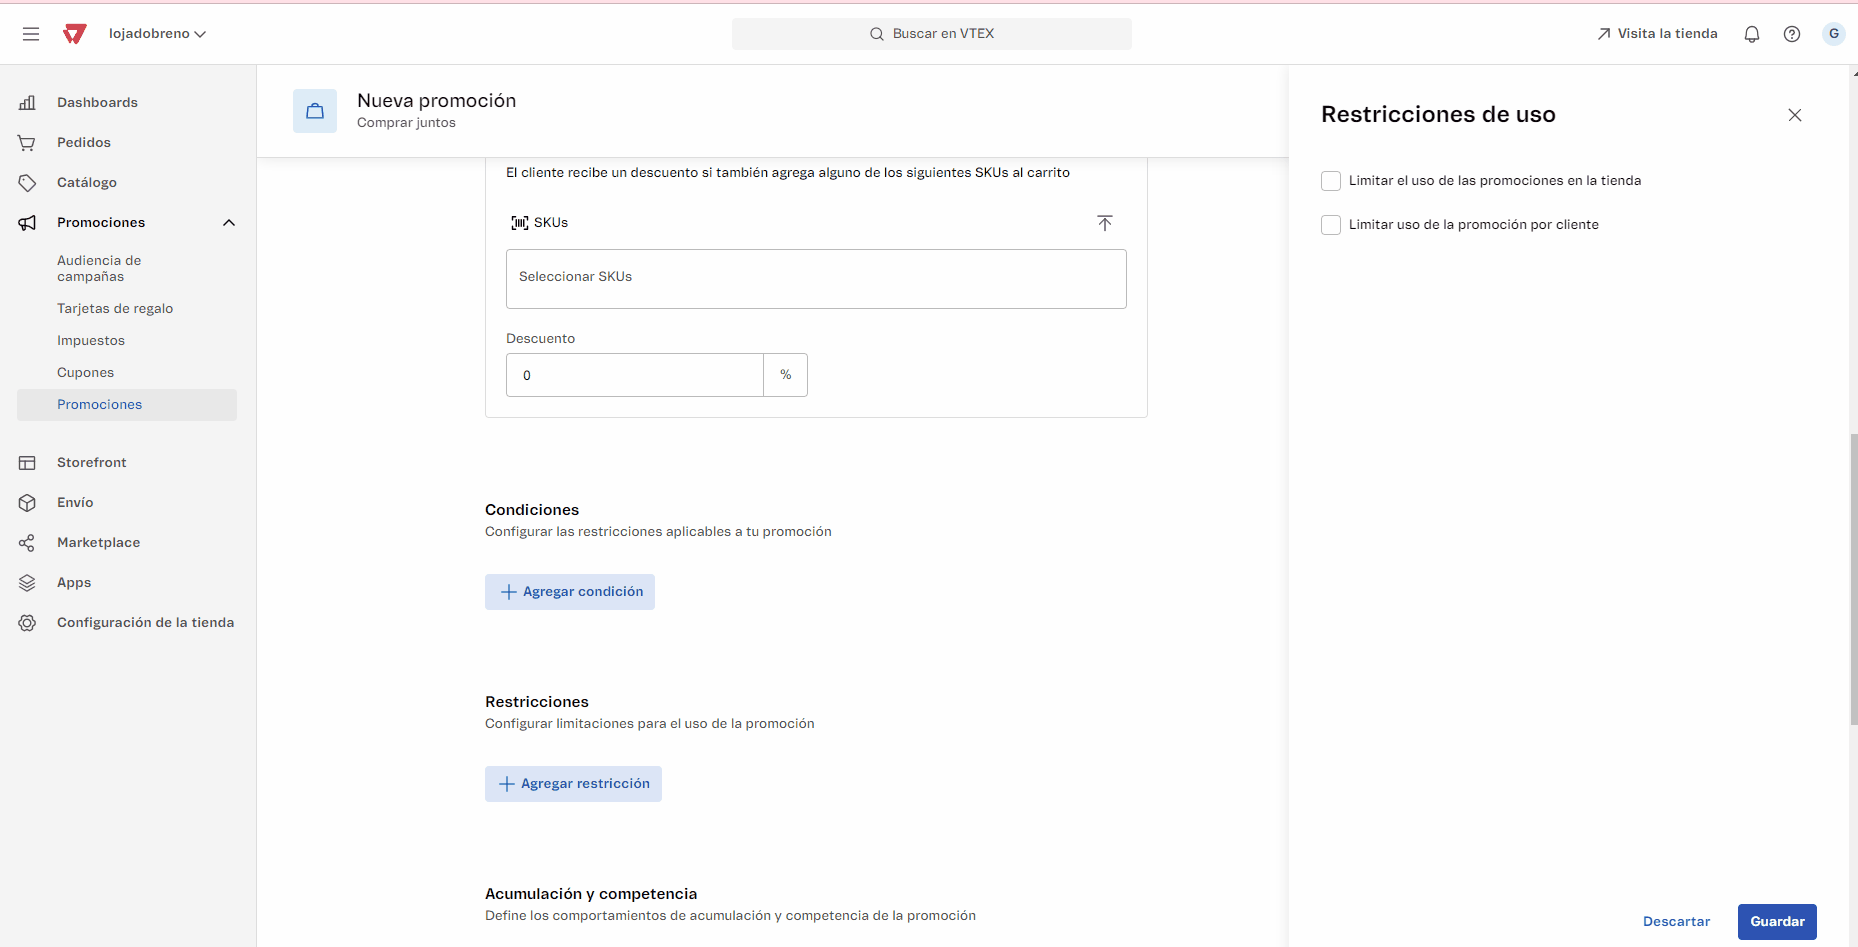Enable limit promotion use in store
The image size is (1858, 947).
click(1331, 181)
